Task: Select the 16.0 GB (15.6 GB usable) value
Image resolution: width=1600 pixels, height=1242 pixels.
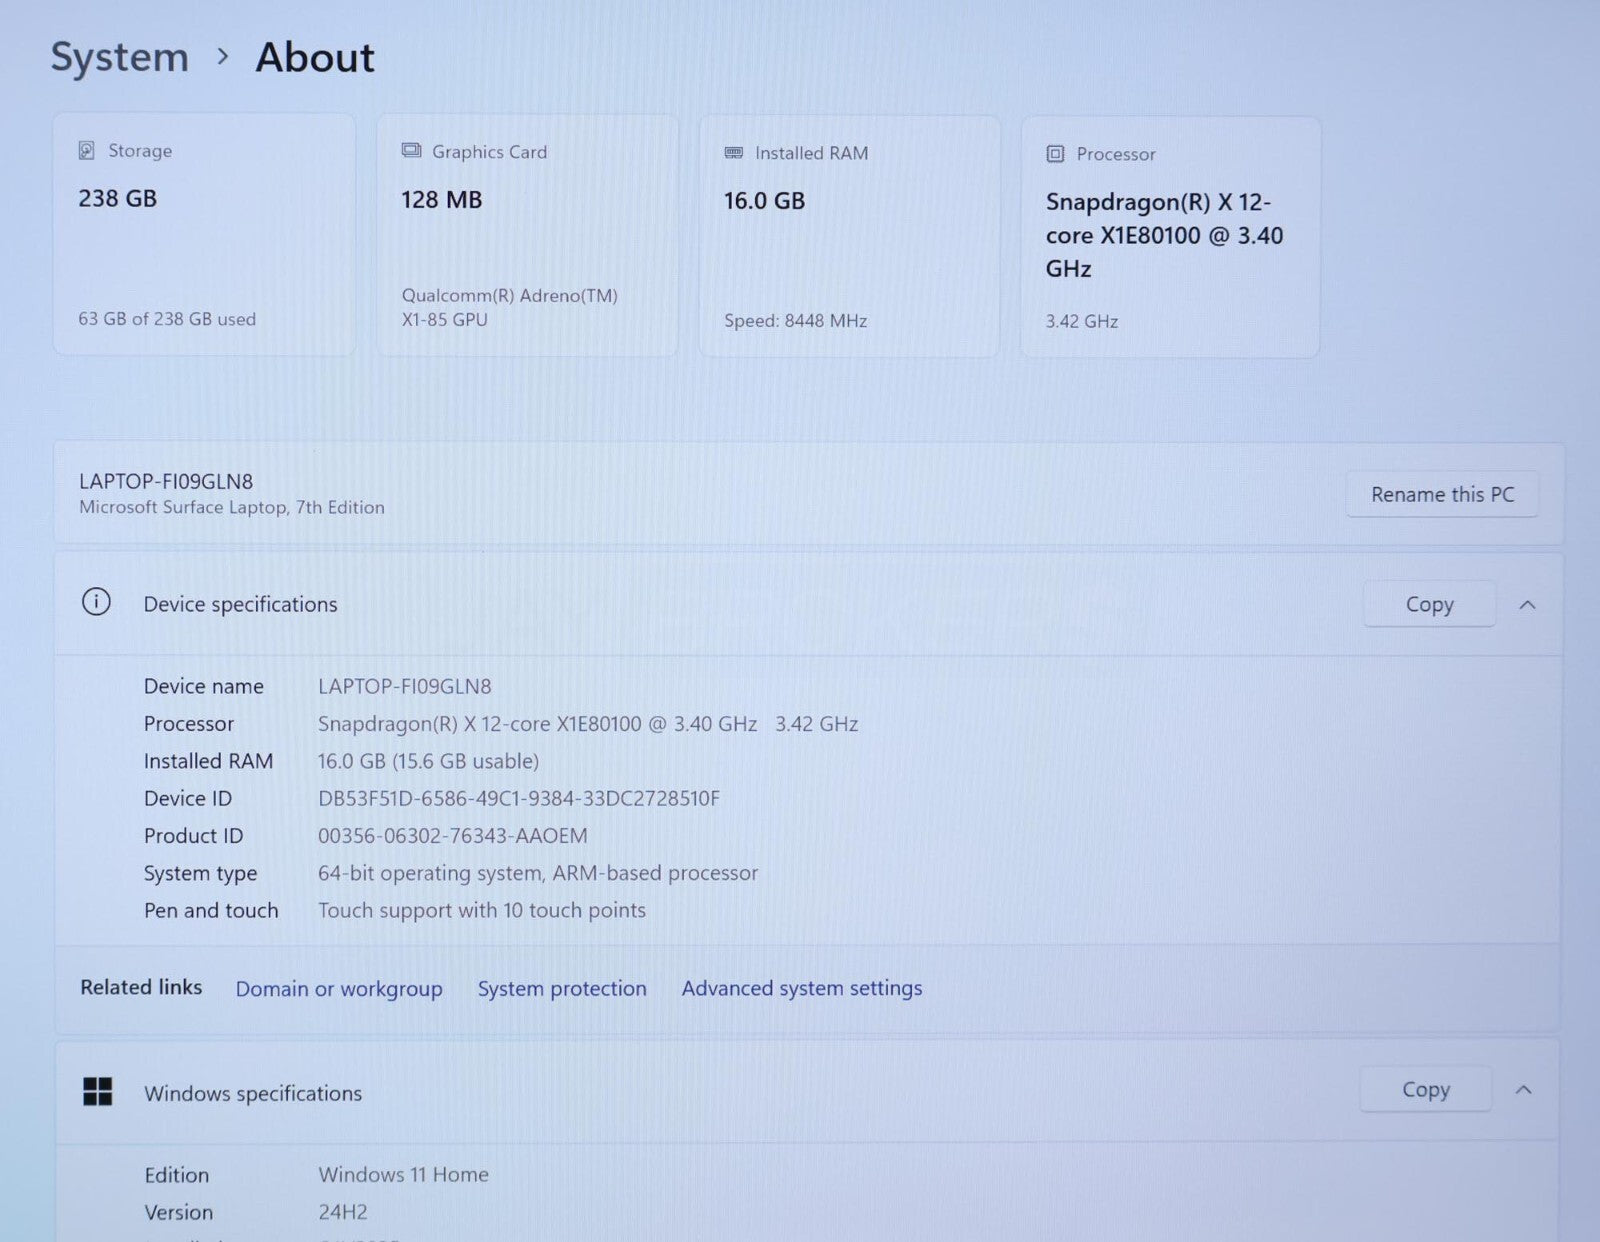Action: click(x=428, y=761)
